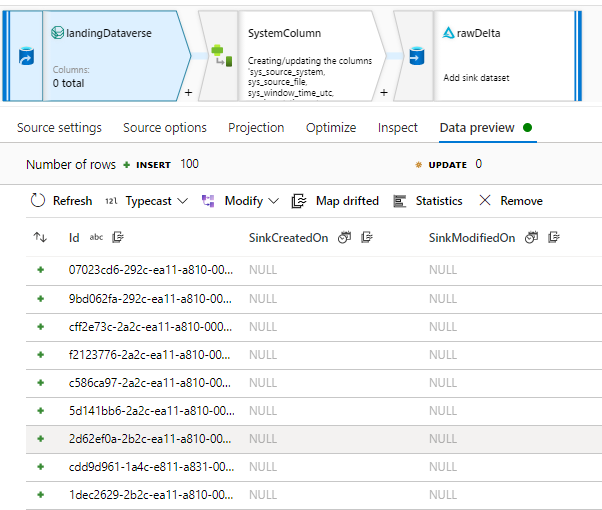Click the Remove button
Screen dimensions: 602x510
(x=510, y=201)
